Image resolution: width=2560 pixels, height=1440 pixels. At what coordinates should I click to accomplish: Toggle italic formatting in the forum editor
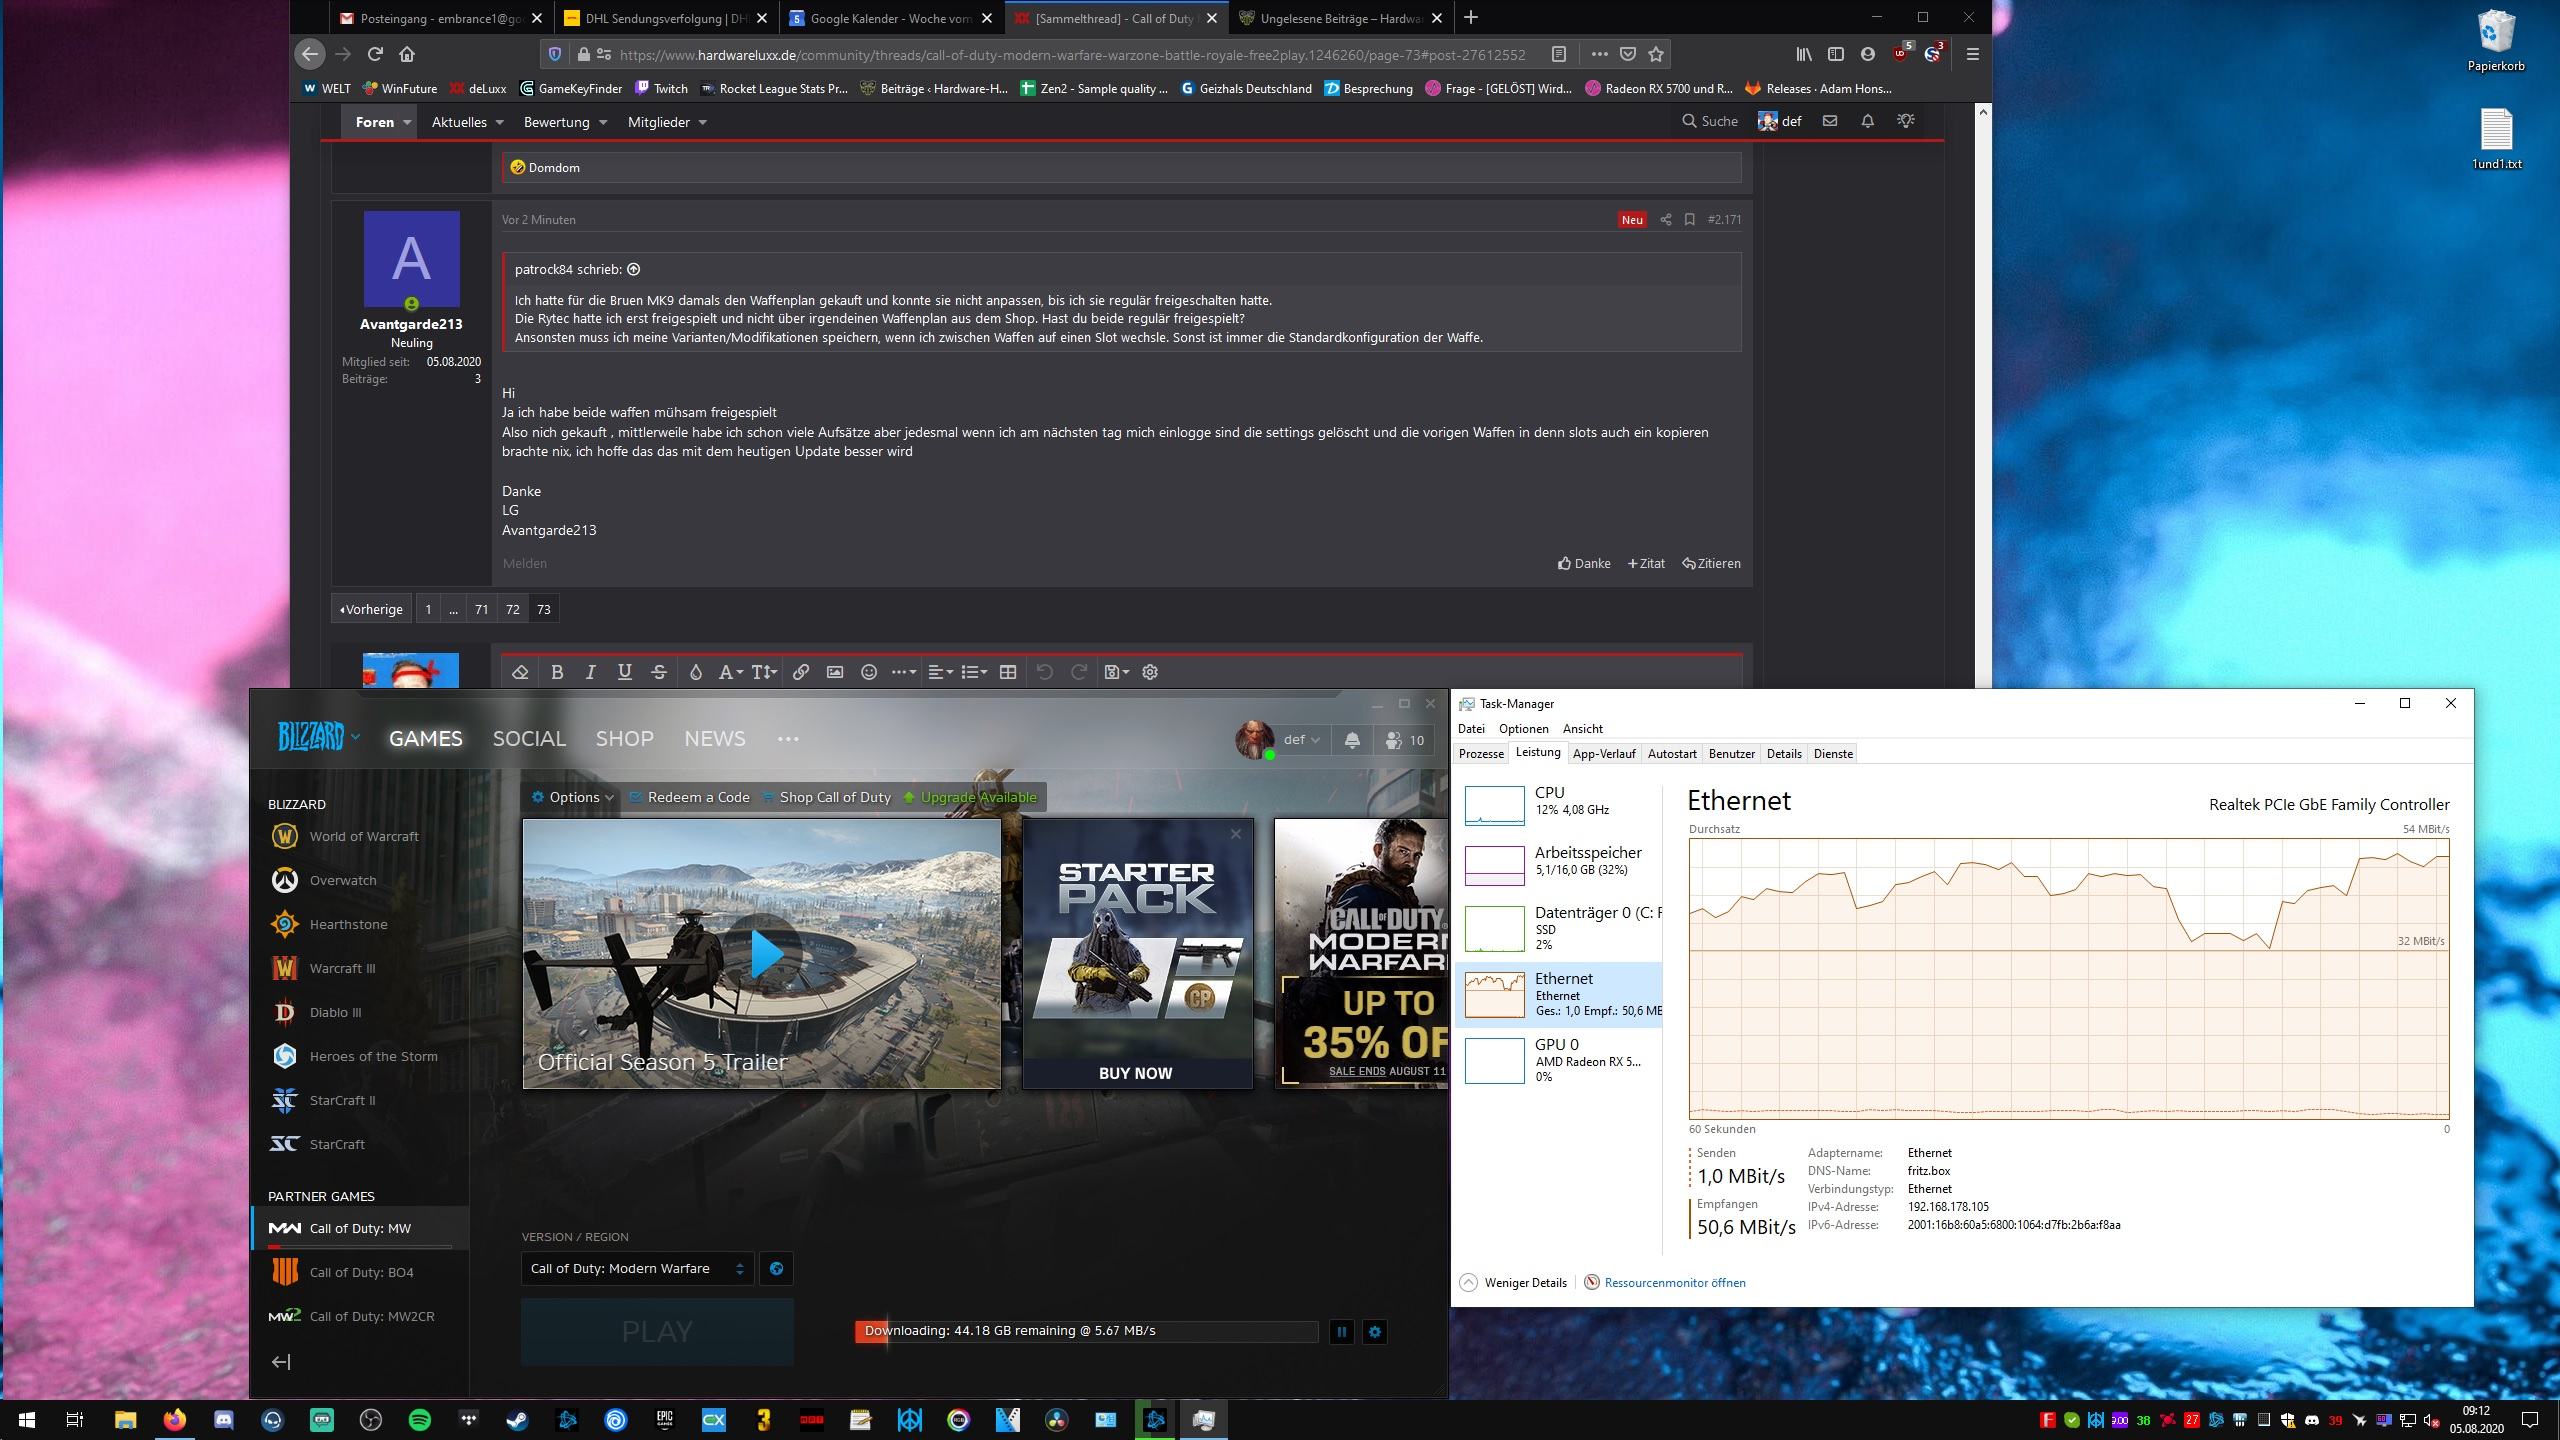(x=590, y=672)
